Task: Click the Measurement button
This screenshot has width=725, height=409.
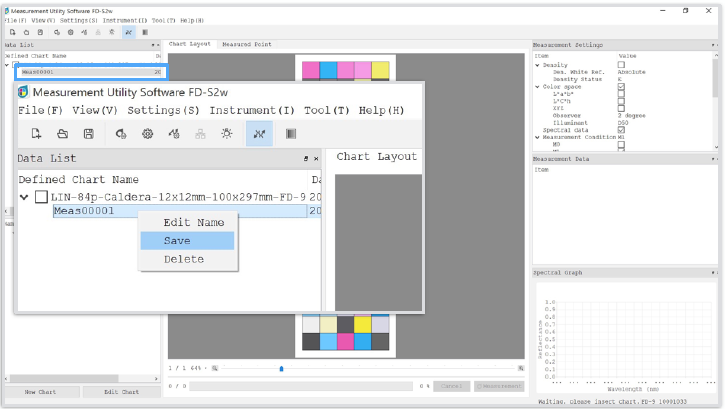Action: tap(499, 386)
